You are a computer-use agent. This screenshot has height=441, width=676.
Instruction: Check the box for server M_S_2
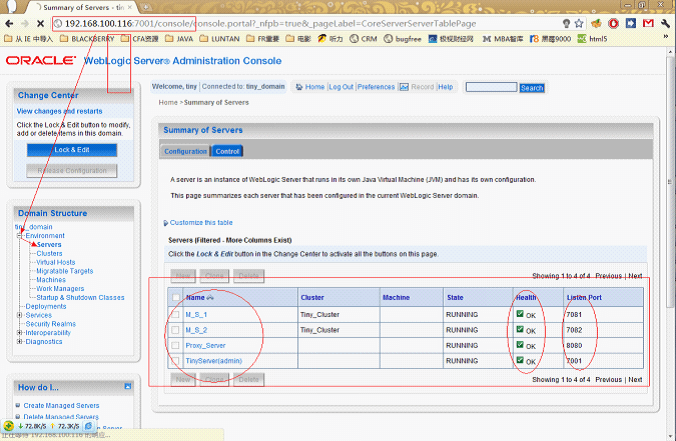pos(175,330)
